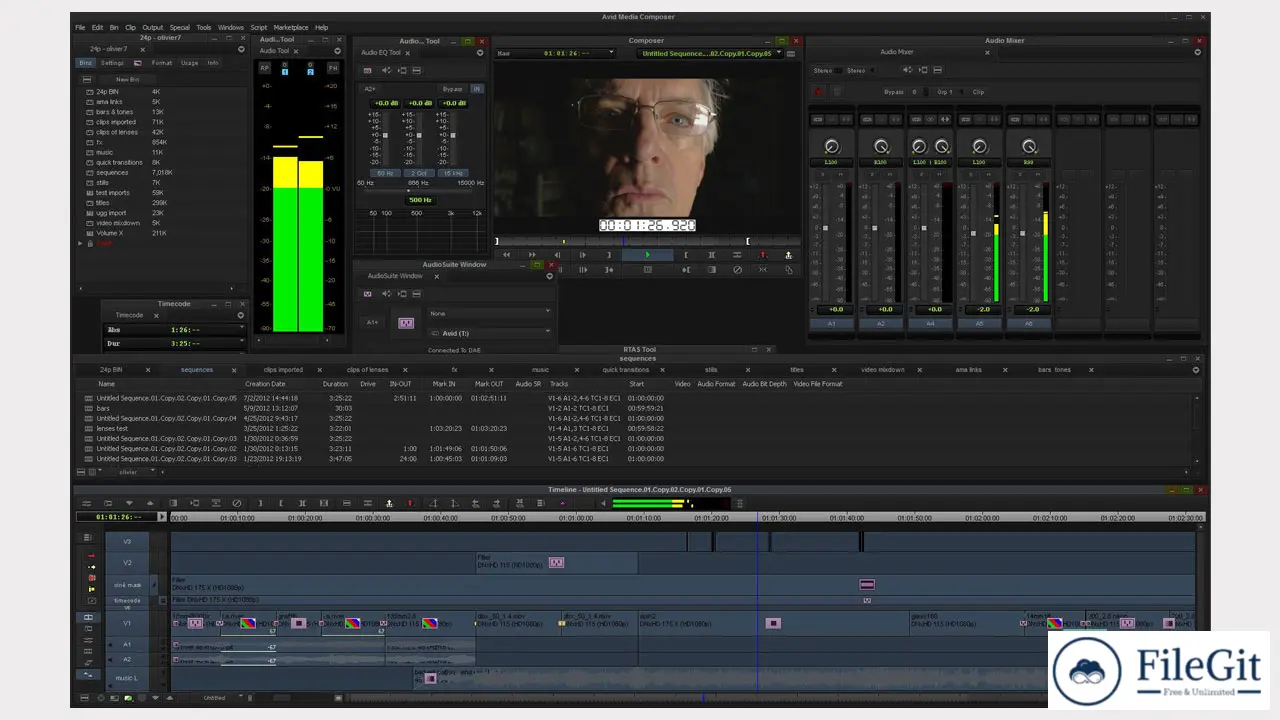Switch to the clips imported bin tab
1280x720 pixels.
(283, 370)
